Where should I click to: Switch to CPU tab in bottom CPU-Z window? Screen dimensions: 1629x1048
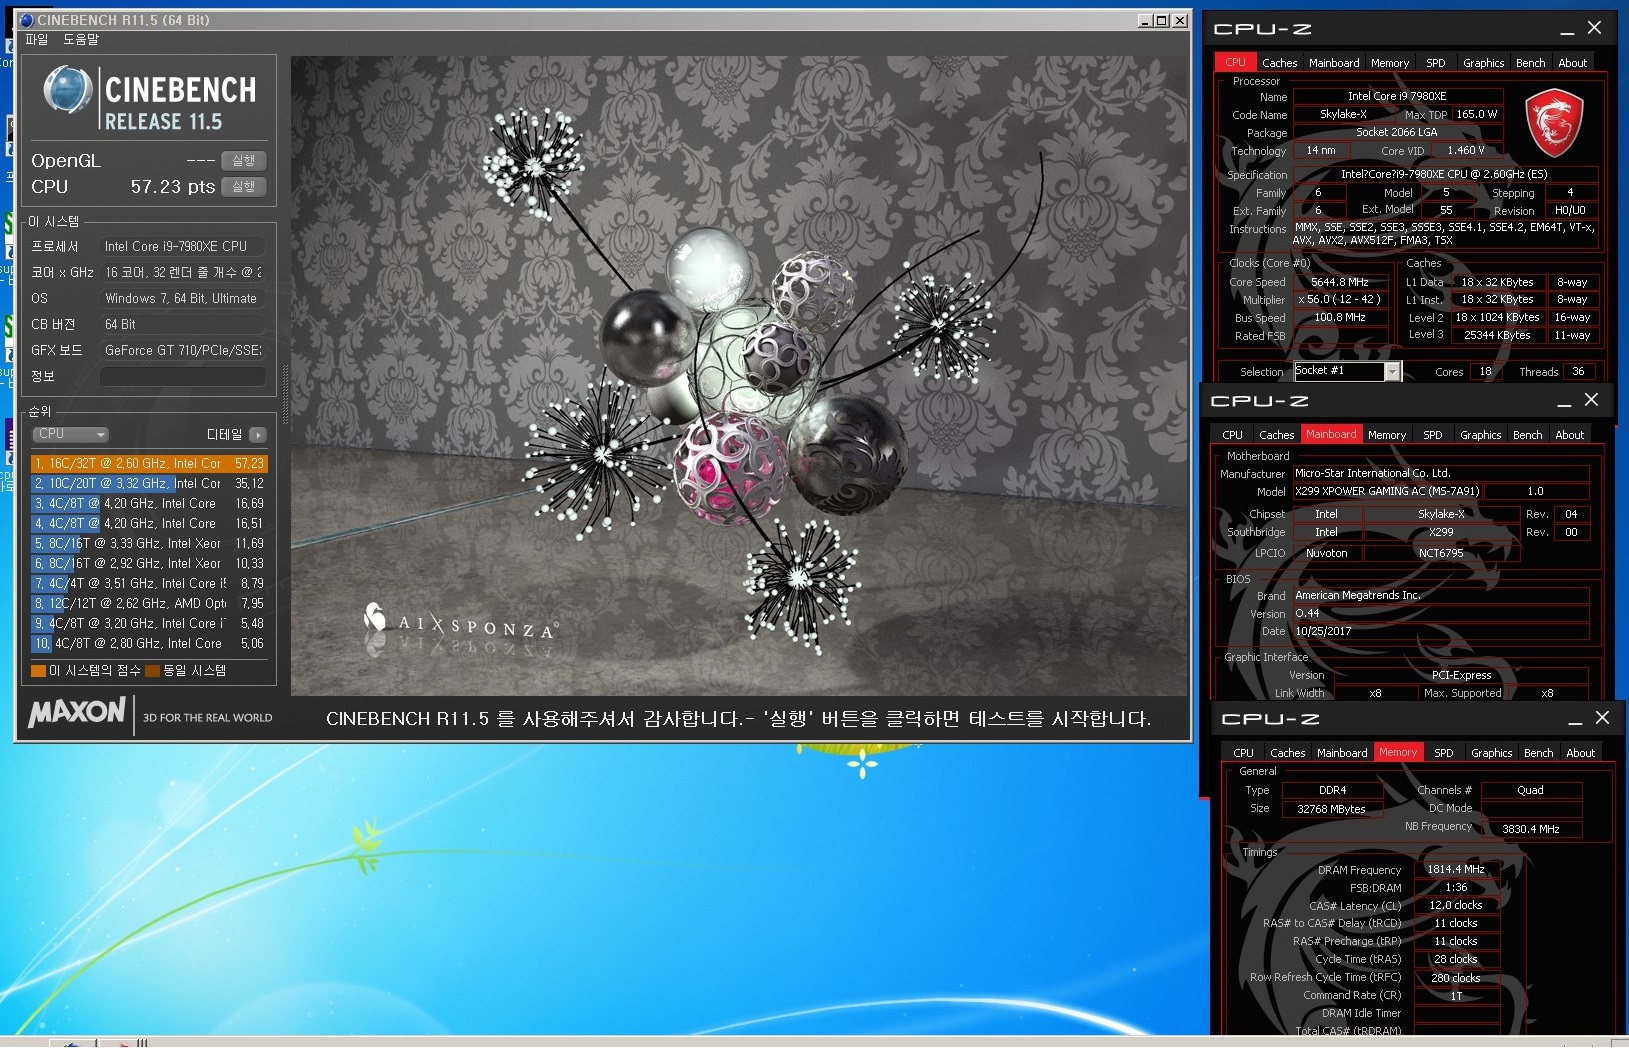tap(1243, 753)
